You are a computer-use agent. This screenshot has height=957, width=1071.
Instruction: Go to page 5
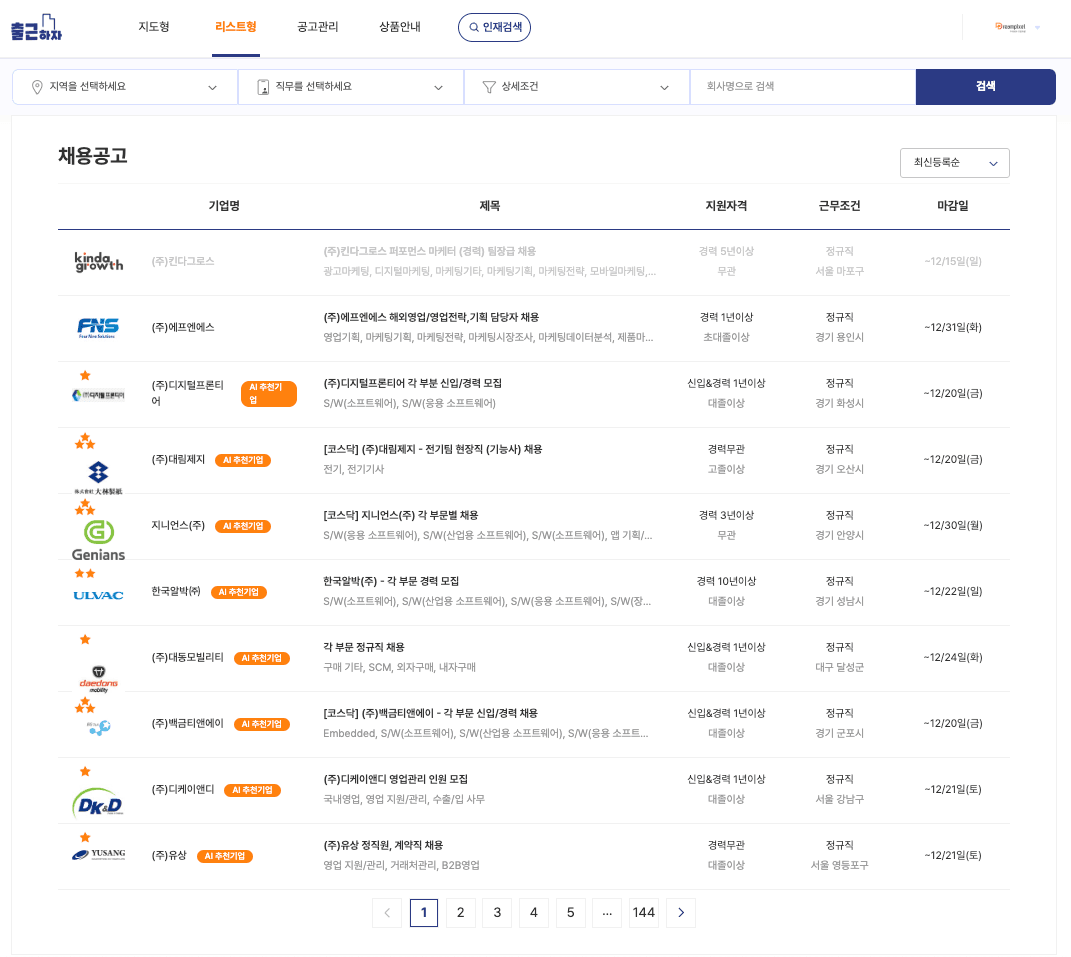pos(571,913)
